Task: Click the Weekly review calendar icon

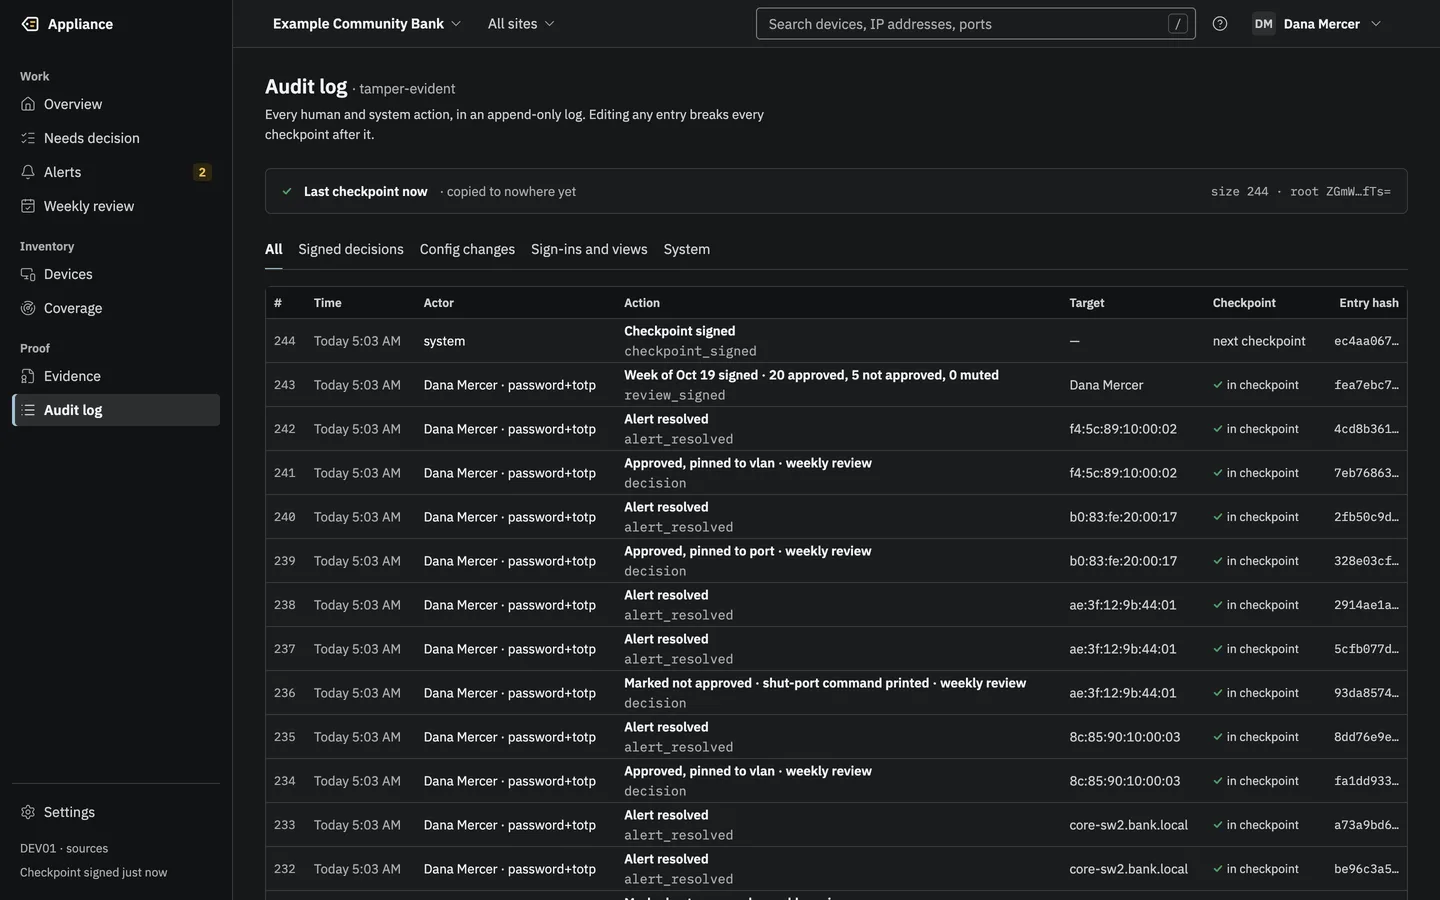Action: click(28, 206)
